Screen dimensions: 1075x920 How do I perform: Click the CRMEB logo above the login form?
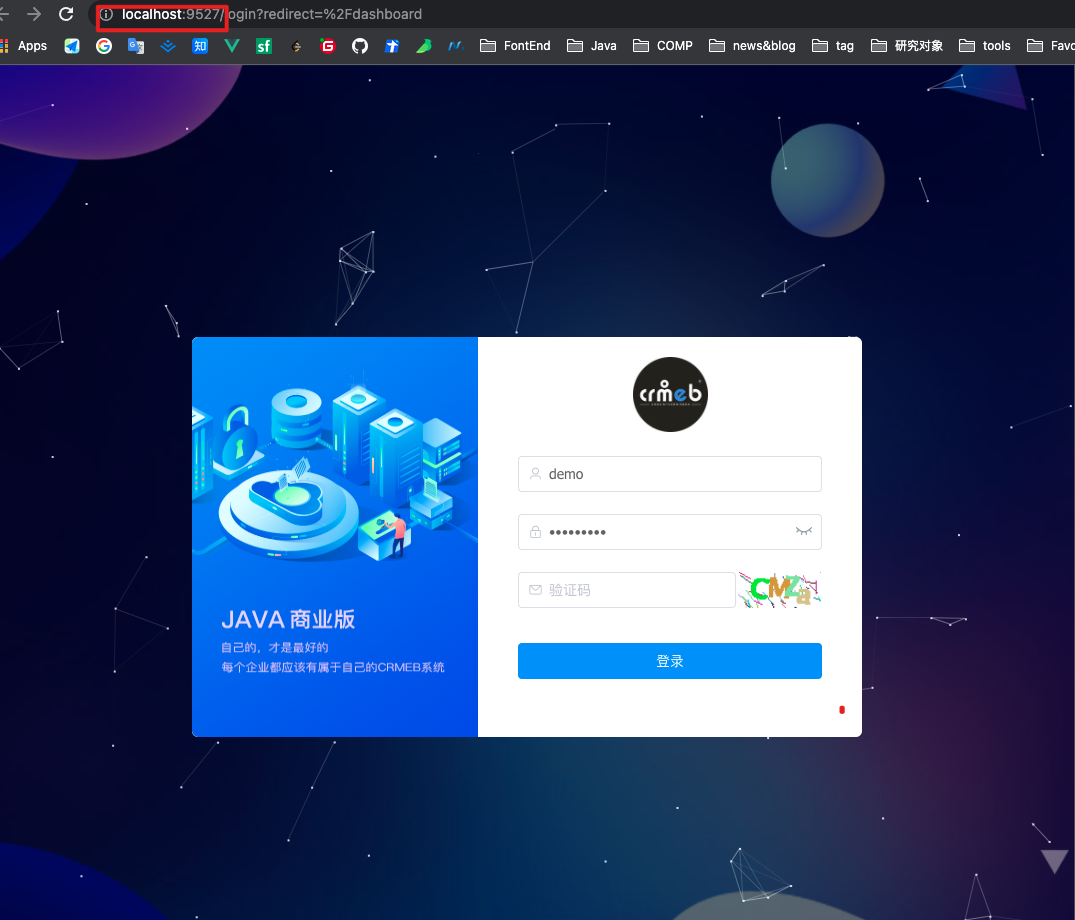click(669, 394)
